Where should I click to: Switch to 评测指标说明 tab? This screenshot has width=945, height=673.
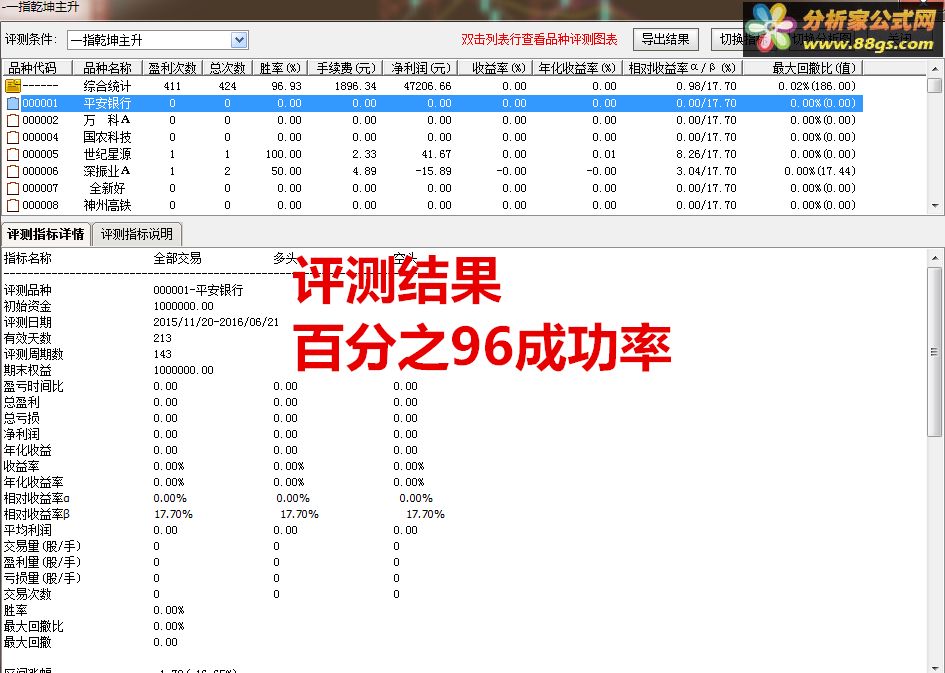(x=137, y=234)
